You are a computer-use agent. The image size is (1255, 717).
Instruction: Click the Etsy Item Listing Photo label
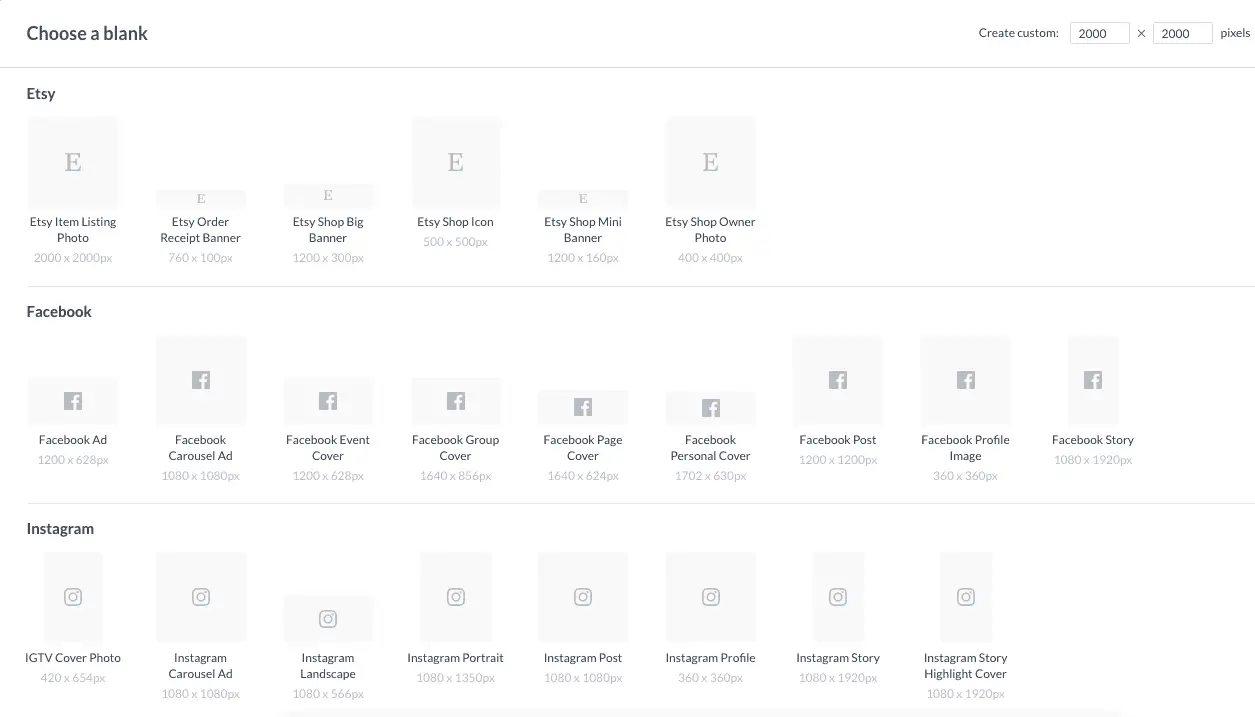[73, 230]
